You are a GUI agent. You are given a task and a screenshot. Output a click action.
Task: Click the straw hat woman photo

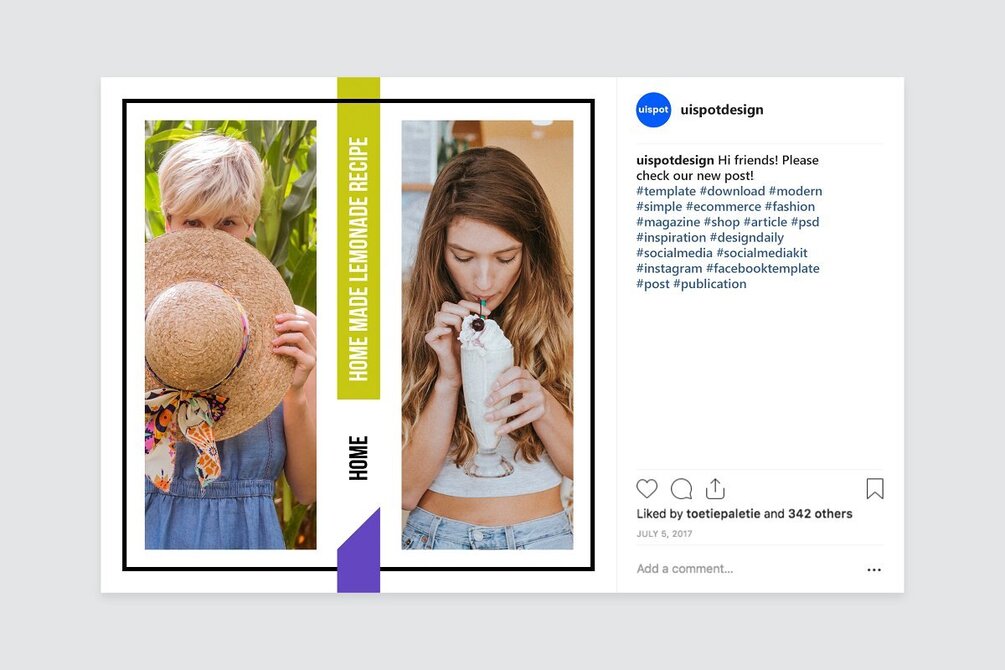pyautogui.click(x=230, y=335)
